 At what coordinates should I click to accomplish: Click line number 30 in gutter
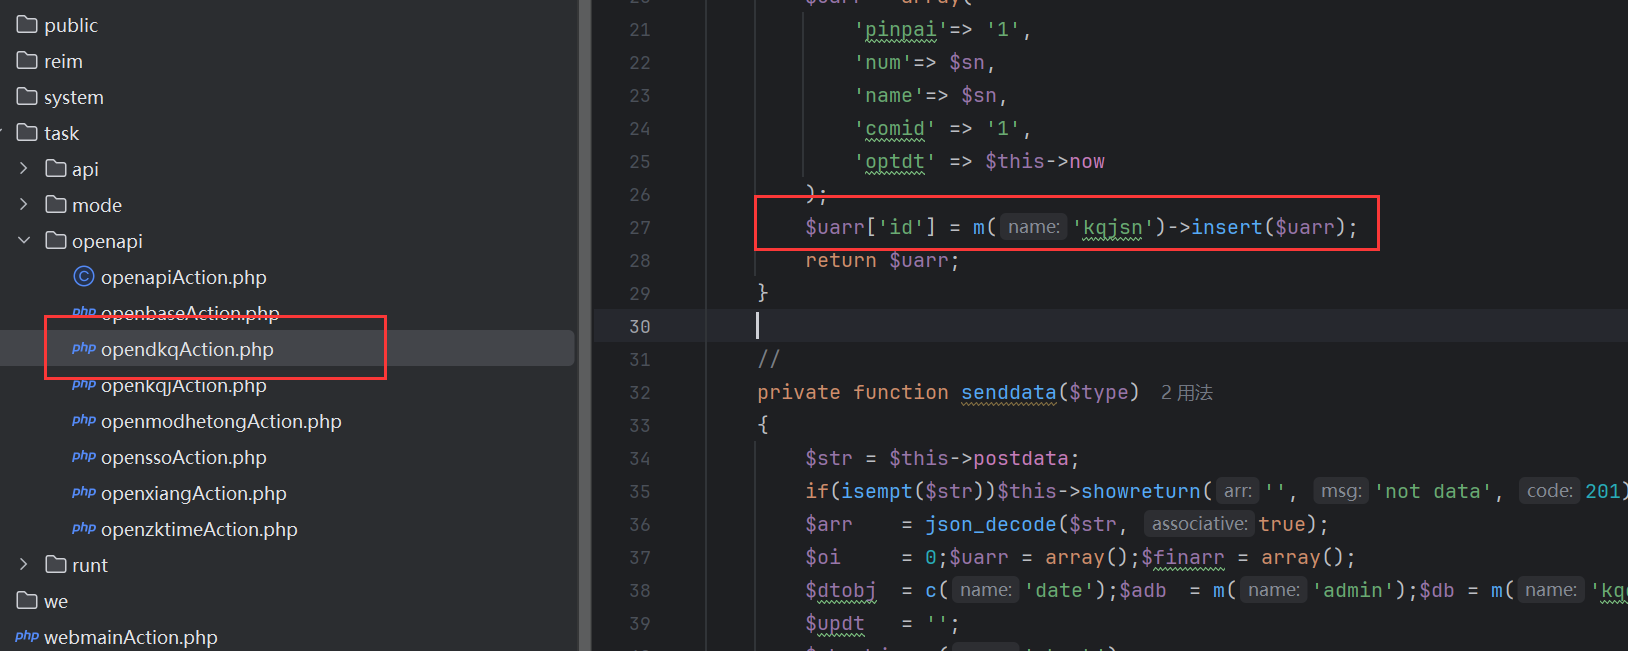pyautogui.click(x=640, y=327)
